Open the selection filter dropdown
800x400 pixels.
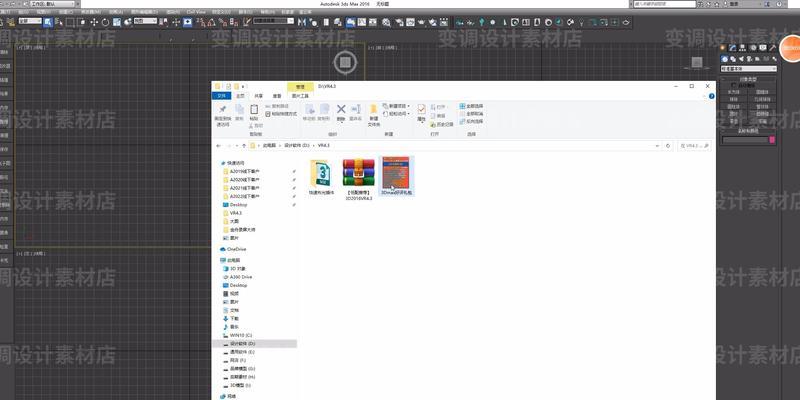[31, 21]
